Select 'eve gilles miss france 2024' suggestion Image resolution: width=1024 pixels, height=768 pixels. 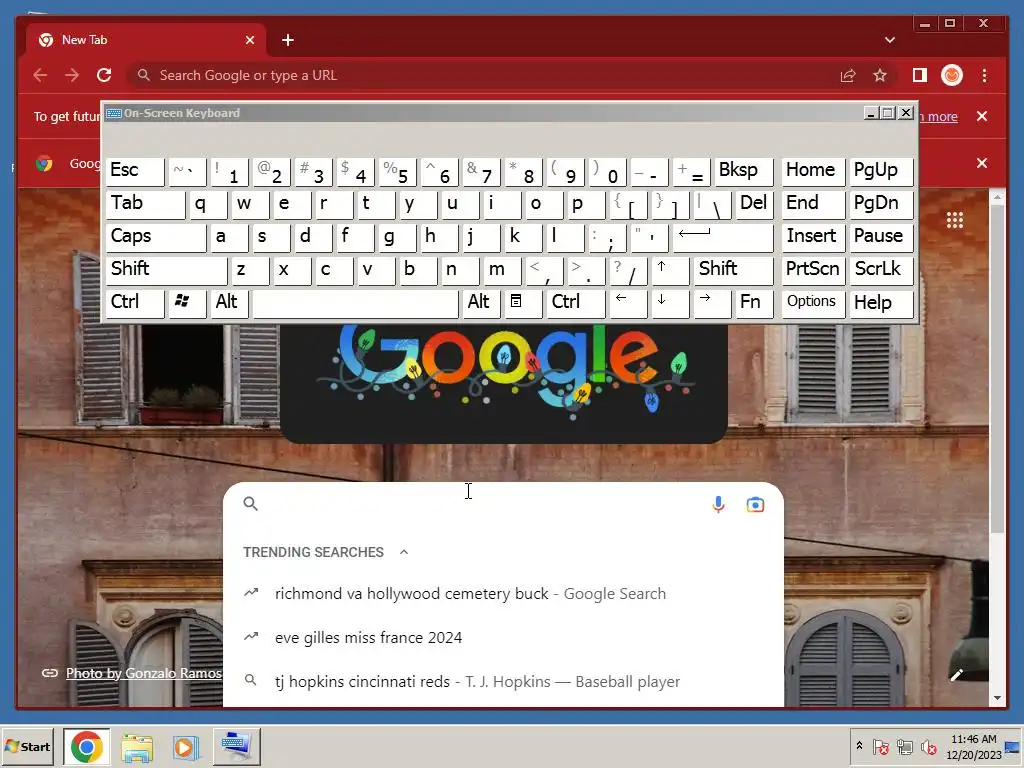tap(503, 637)
